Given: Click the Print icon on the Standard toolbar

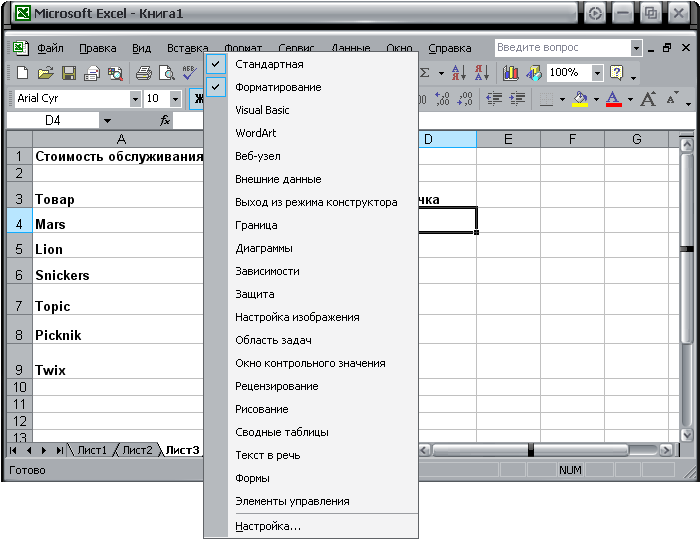Looking at the screenshot, I should (143, 73).
